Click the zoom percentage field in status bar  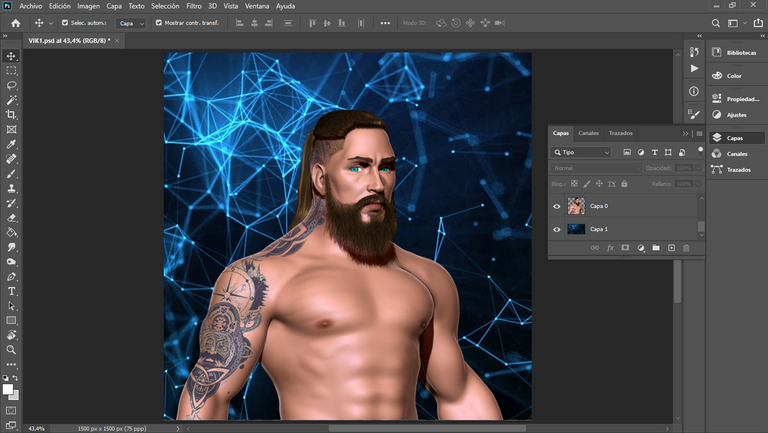36,429
